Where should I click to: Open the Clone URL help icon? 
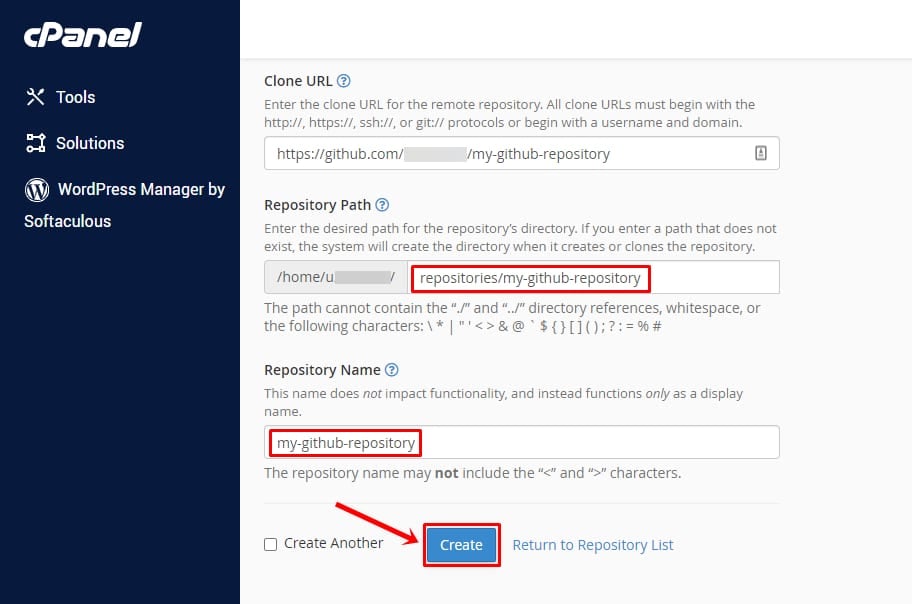coord(344,81)
